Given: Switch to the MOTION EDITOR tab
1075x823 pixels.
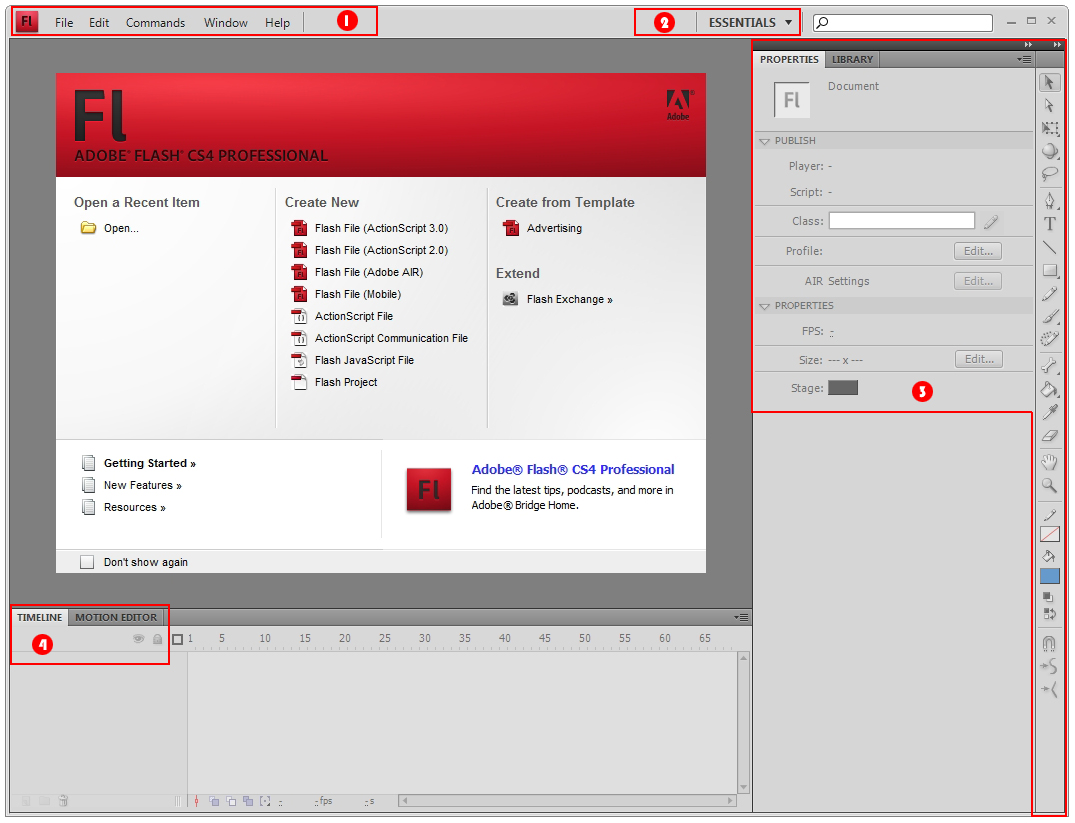Looking at the screenshot, I should click(115, 617).
